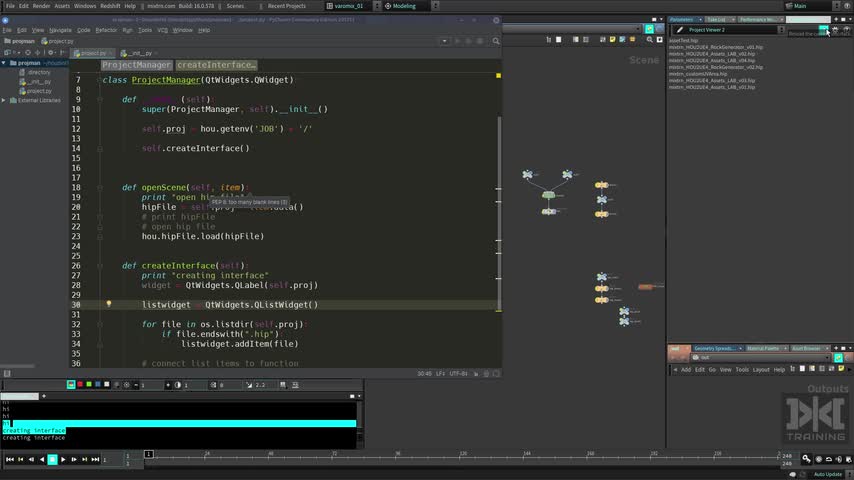This screenshot has height=480, width=854.
Task: Collapse the projman folder in project tree
Action: 4,63
